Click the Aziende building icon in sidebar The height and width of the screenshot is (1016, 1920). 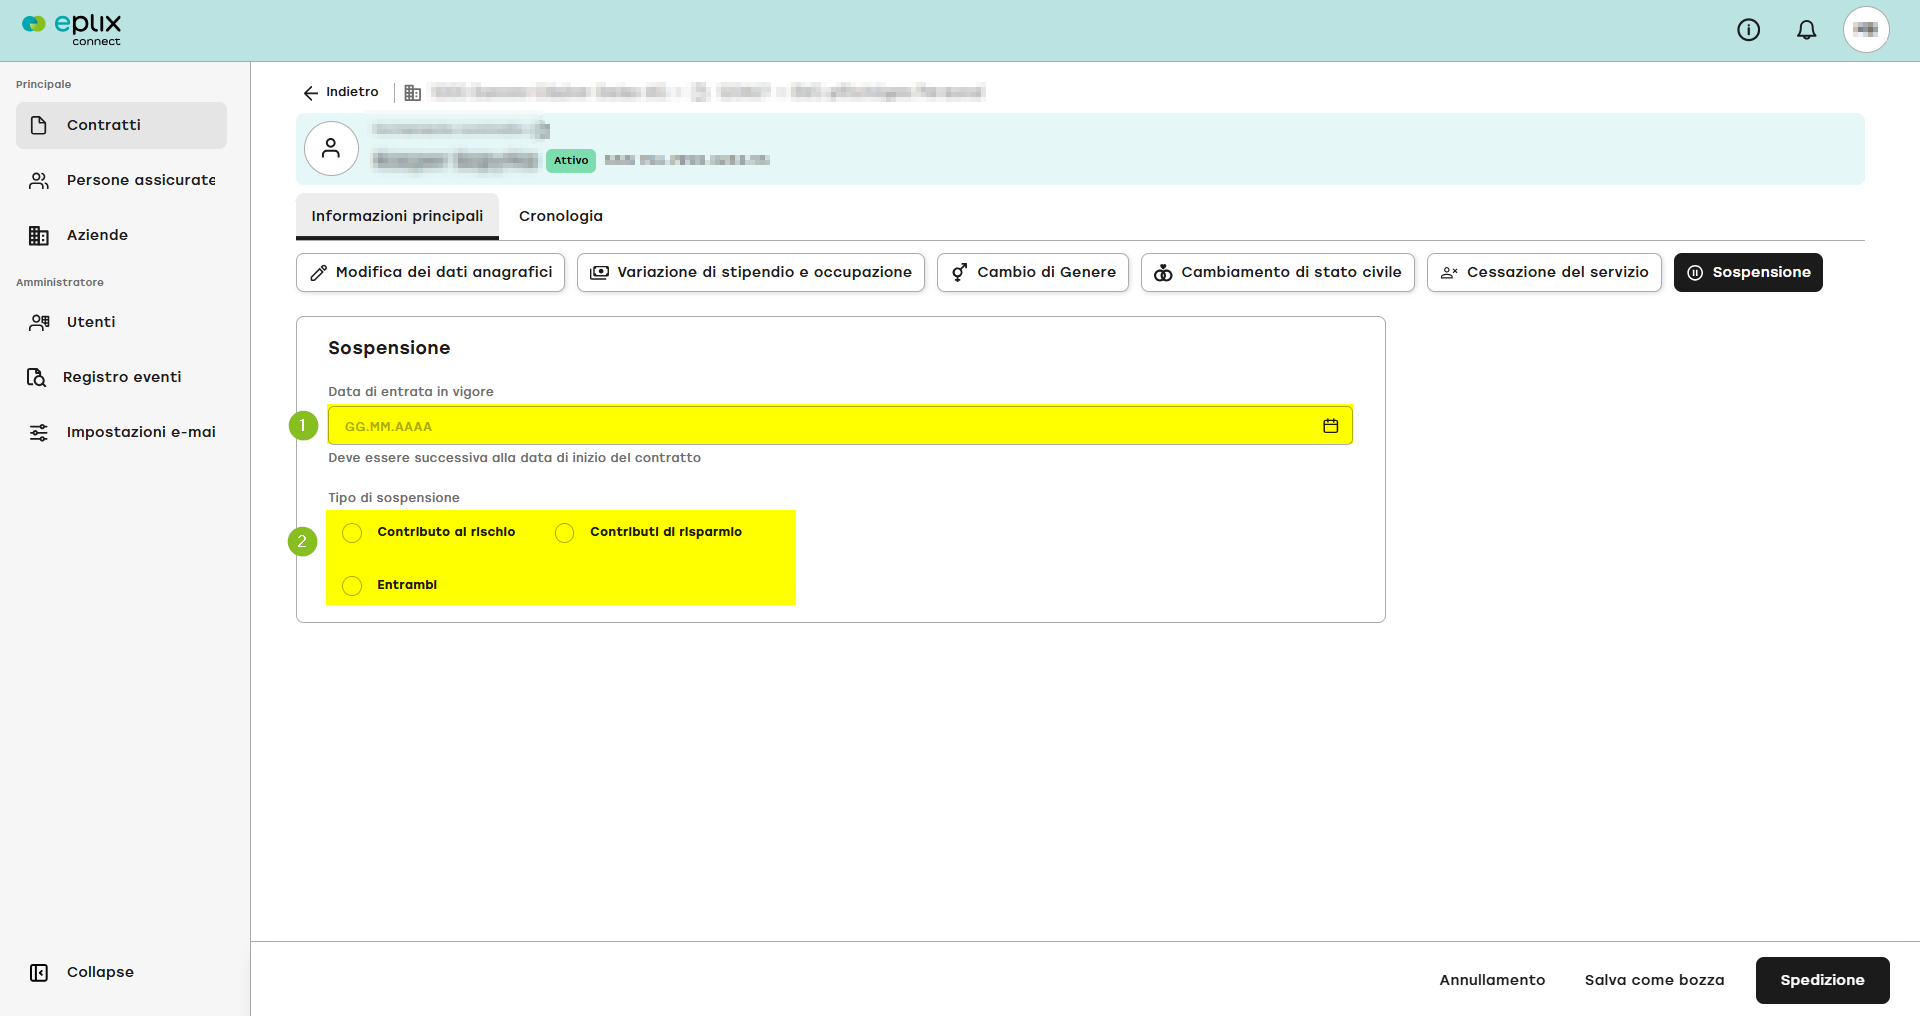point(39,235)
